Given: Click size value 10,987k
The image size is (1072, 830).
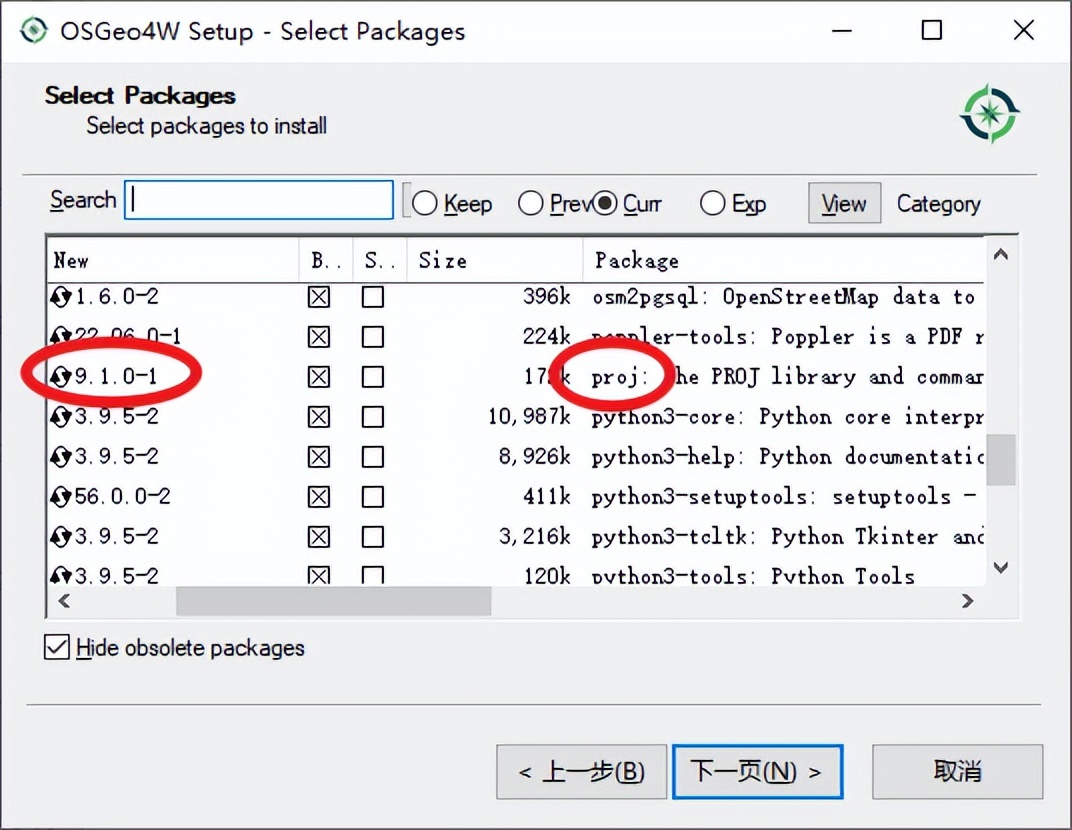Looking at the screenshot, I should (x=529, y=416).
